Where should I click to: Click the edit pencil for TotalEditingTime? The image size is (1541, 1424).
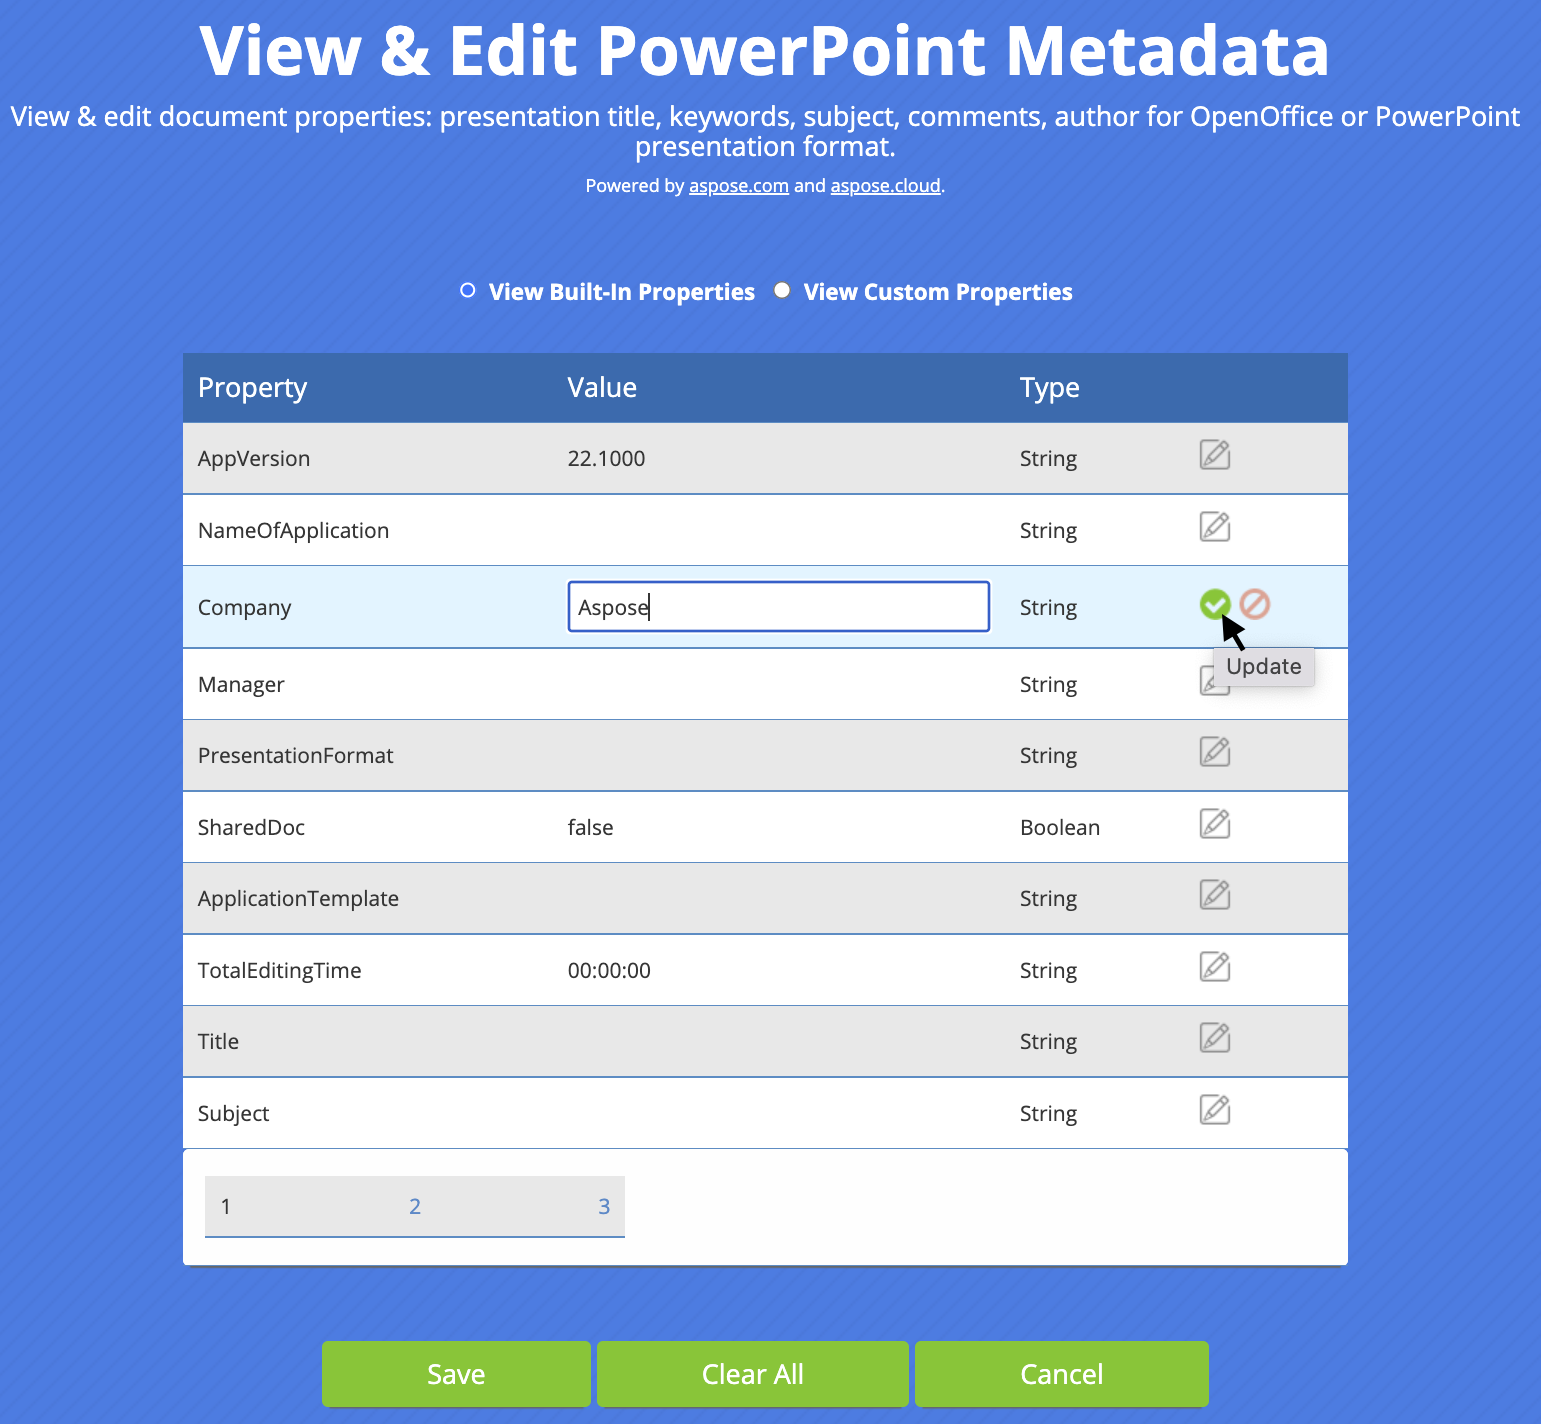[x=1214, y=967]
